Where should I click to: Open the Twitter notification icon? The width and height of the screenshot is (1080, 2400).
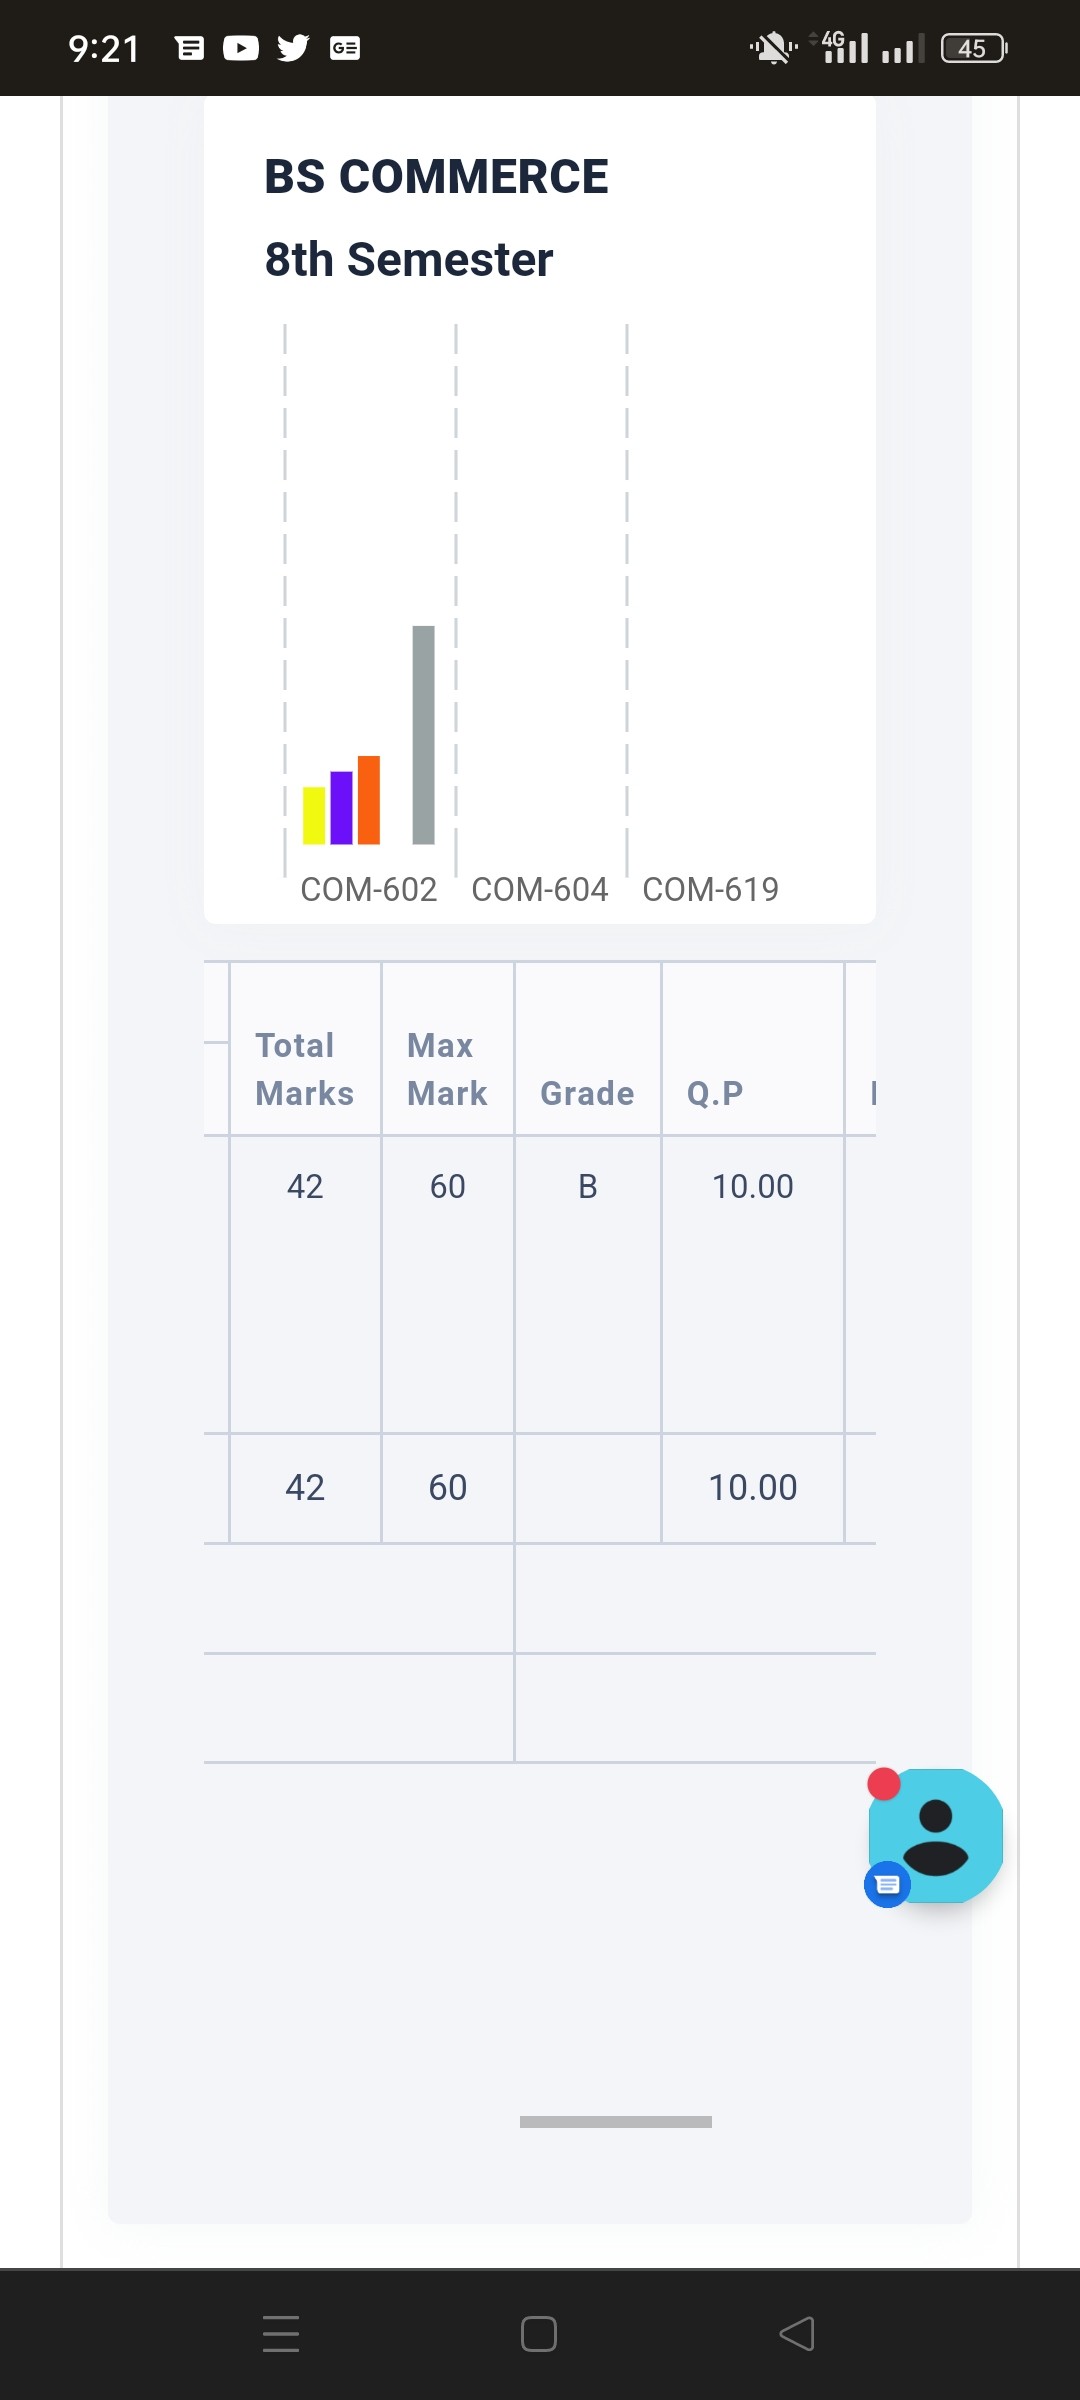tap(293, 48)
